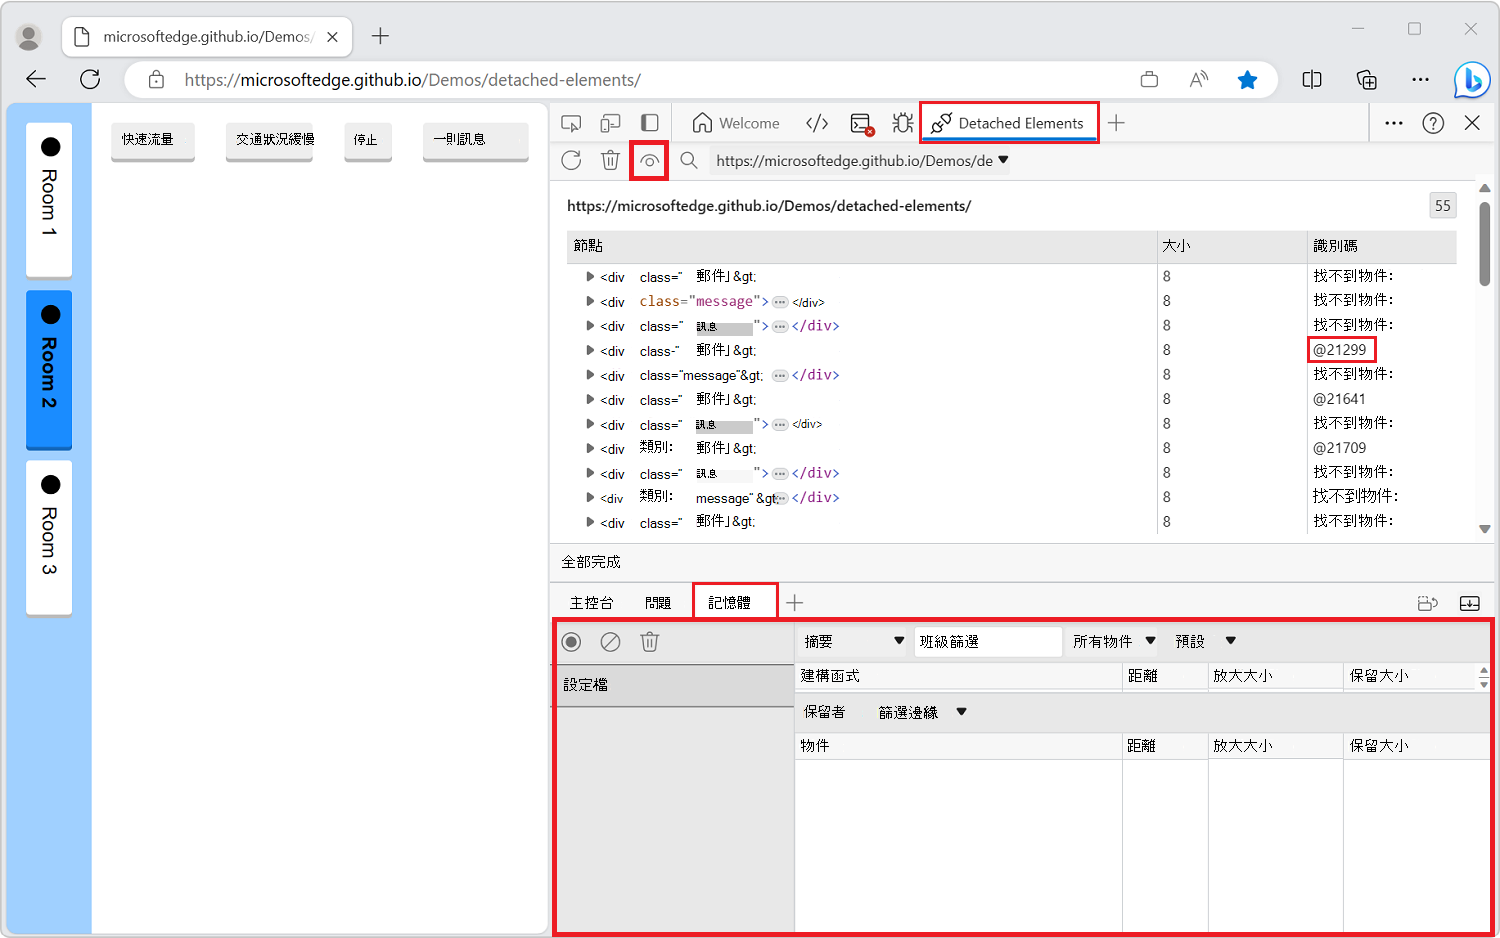Screen dimensions: 1500x938
Task: Click the Analyze eye icon
Action: (x=649, y=160)
